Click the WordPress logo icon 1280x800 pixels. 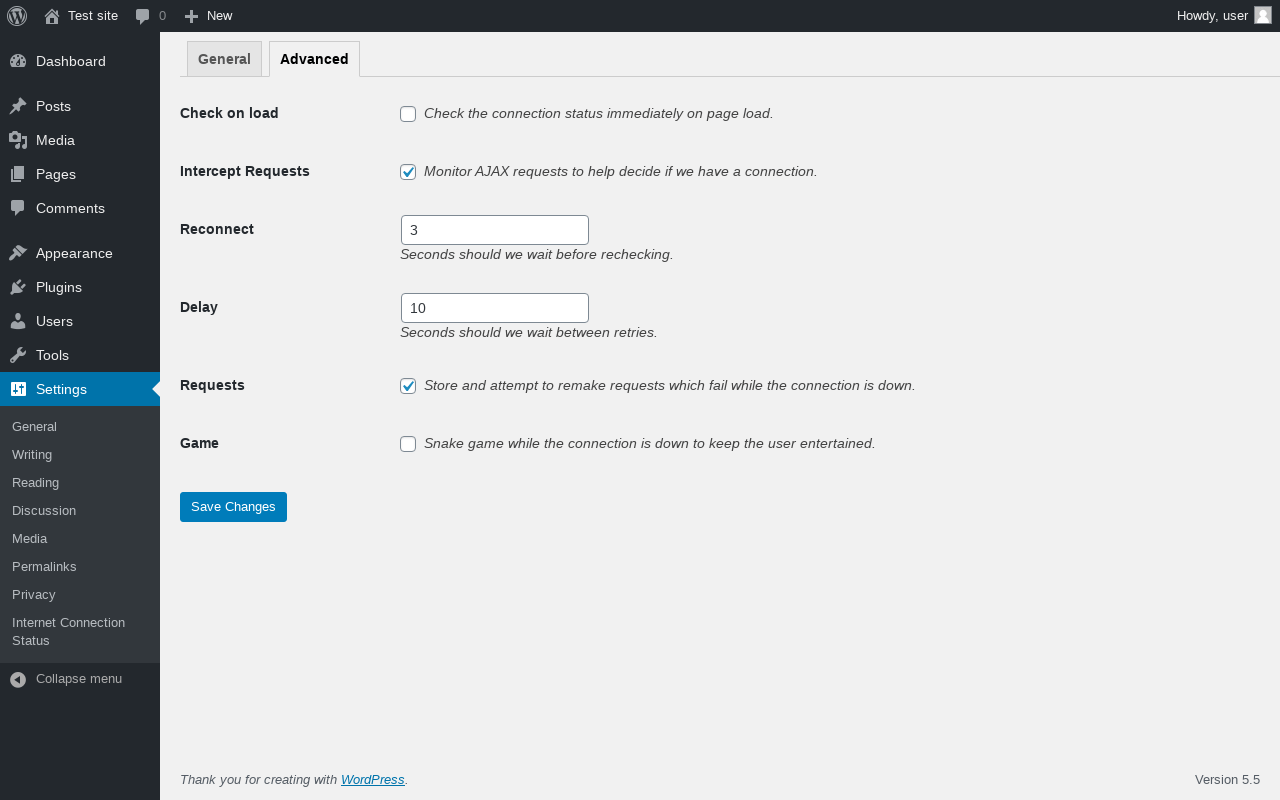tap(17, 16)
